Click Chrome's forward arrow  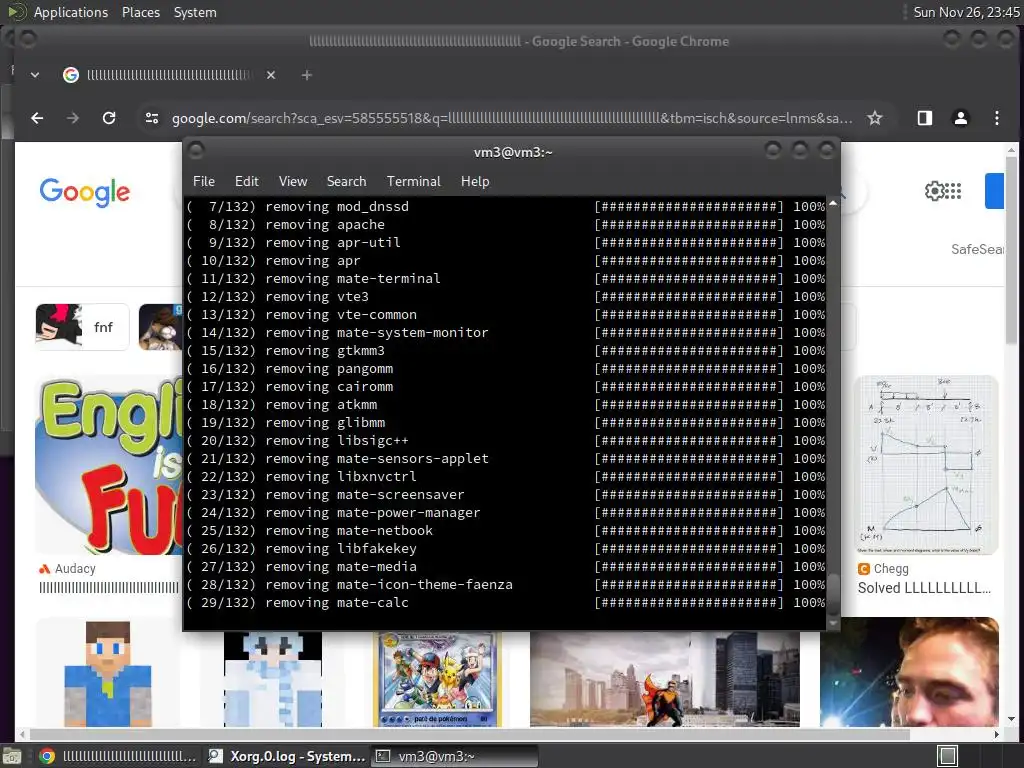tap(72, 118)
